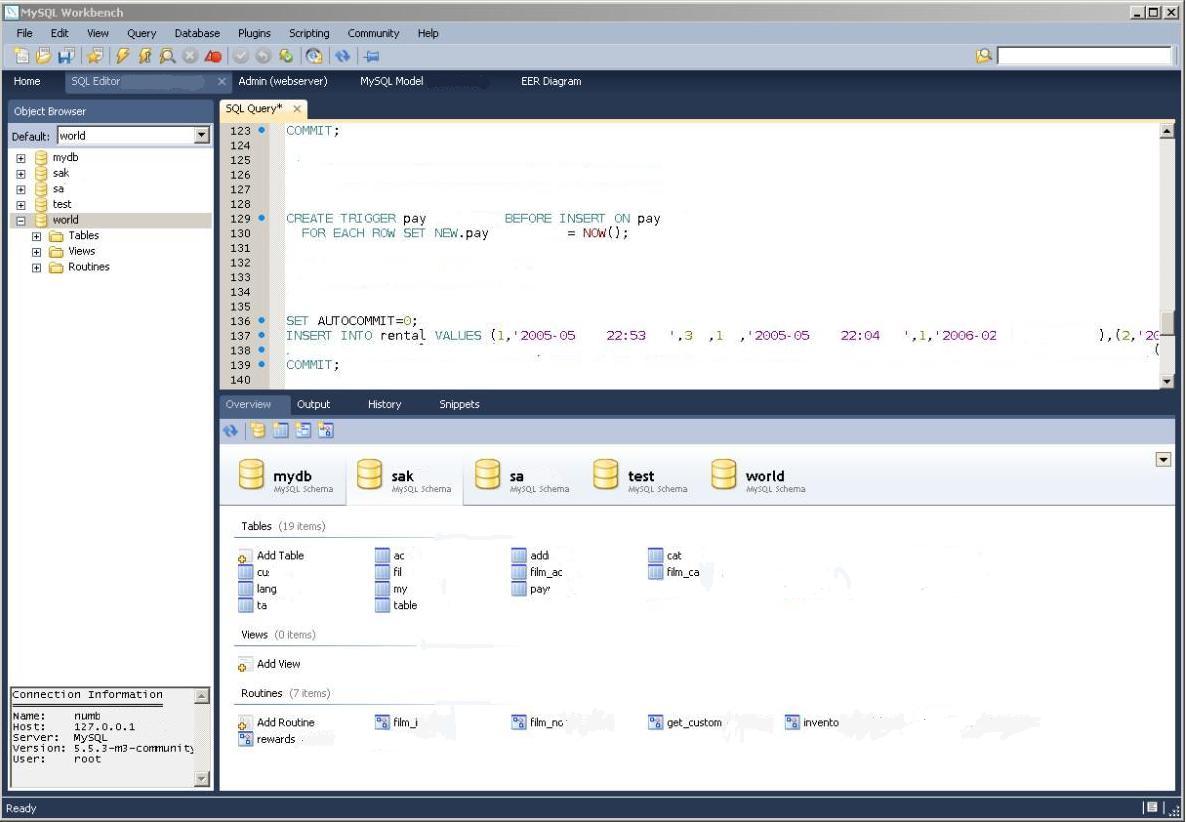Click the search input field in toolbar
1186x822 pixels.
(1084, 56)
